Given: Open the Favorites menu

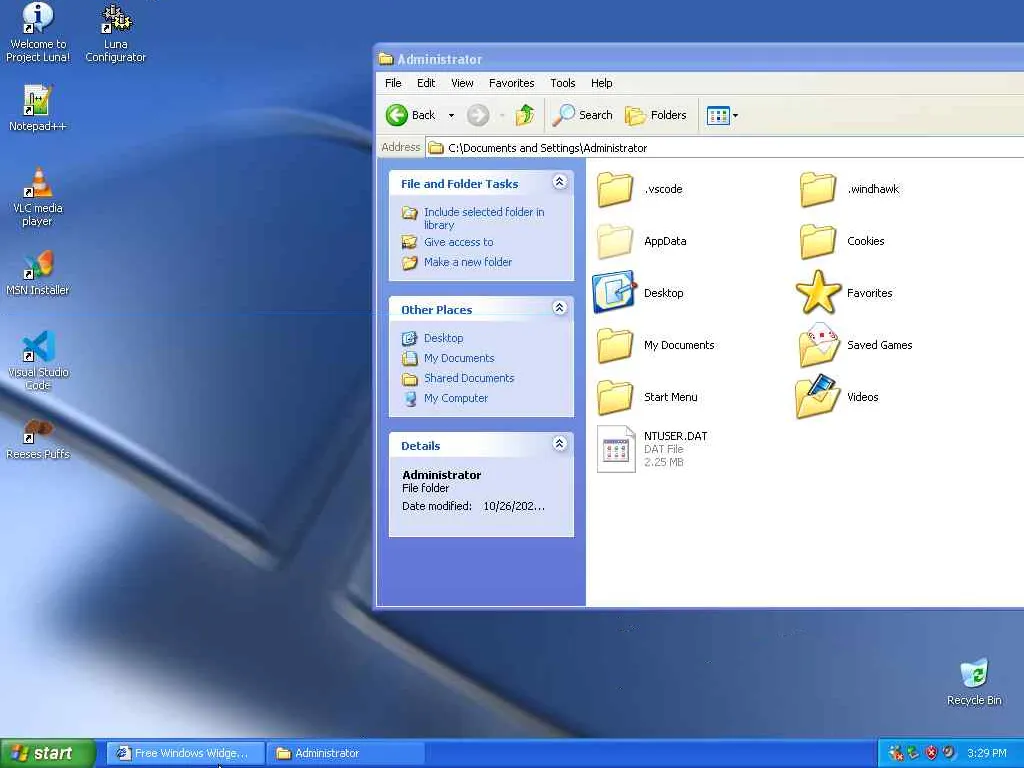Looking at the screenshot, I should [x=511, y=83].
